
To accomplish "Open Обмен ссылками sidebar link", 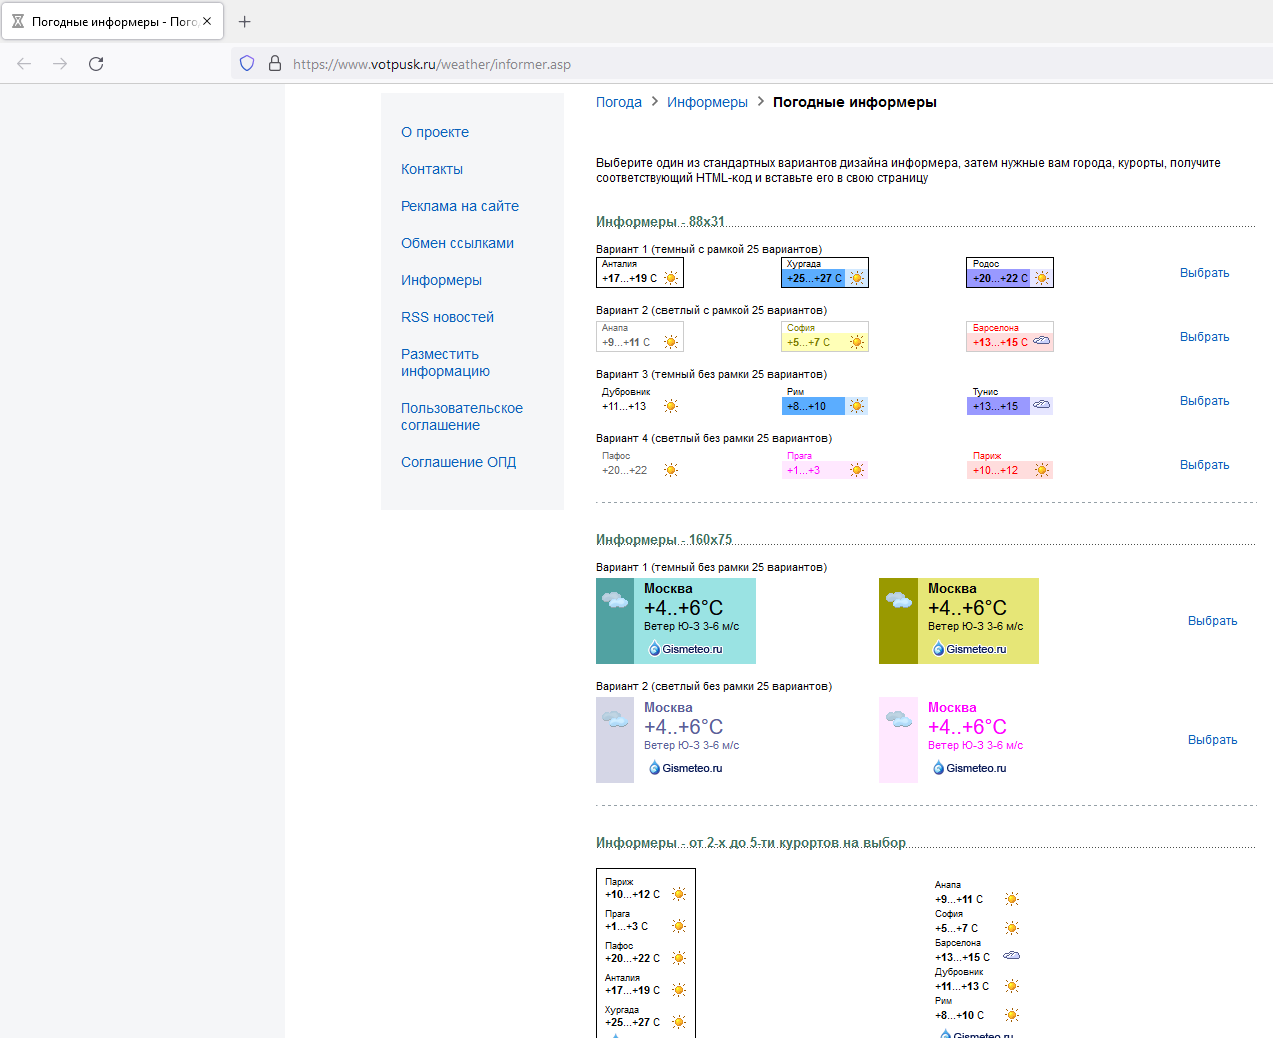I will pos(457,243).
